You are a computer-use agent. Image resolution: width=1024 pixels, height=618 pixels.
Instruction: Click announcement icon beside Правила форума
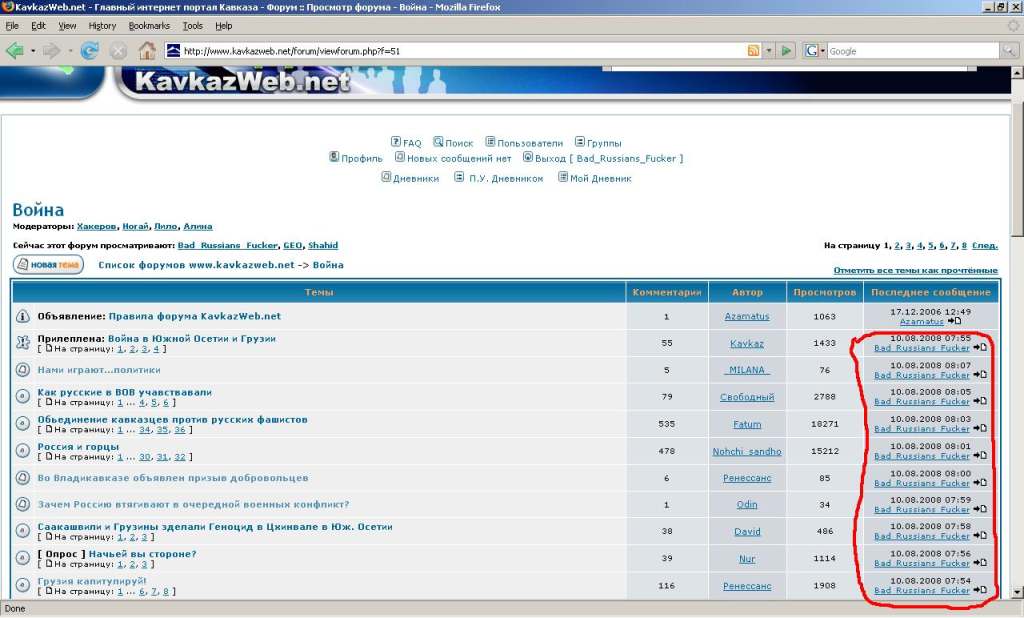click(x=22, y=316)
